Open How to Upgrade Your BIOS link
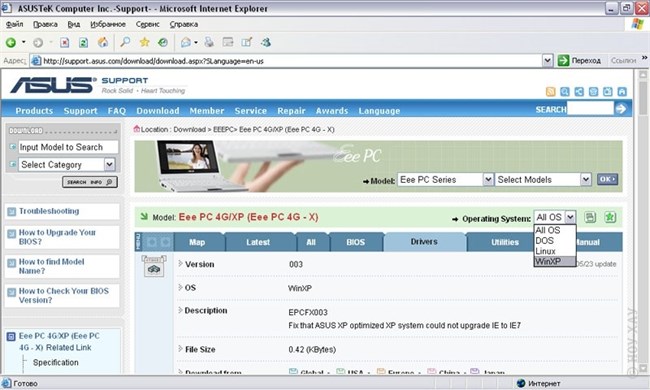650x390 pixels. 57,237
